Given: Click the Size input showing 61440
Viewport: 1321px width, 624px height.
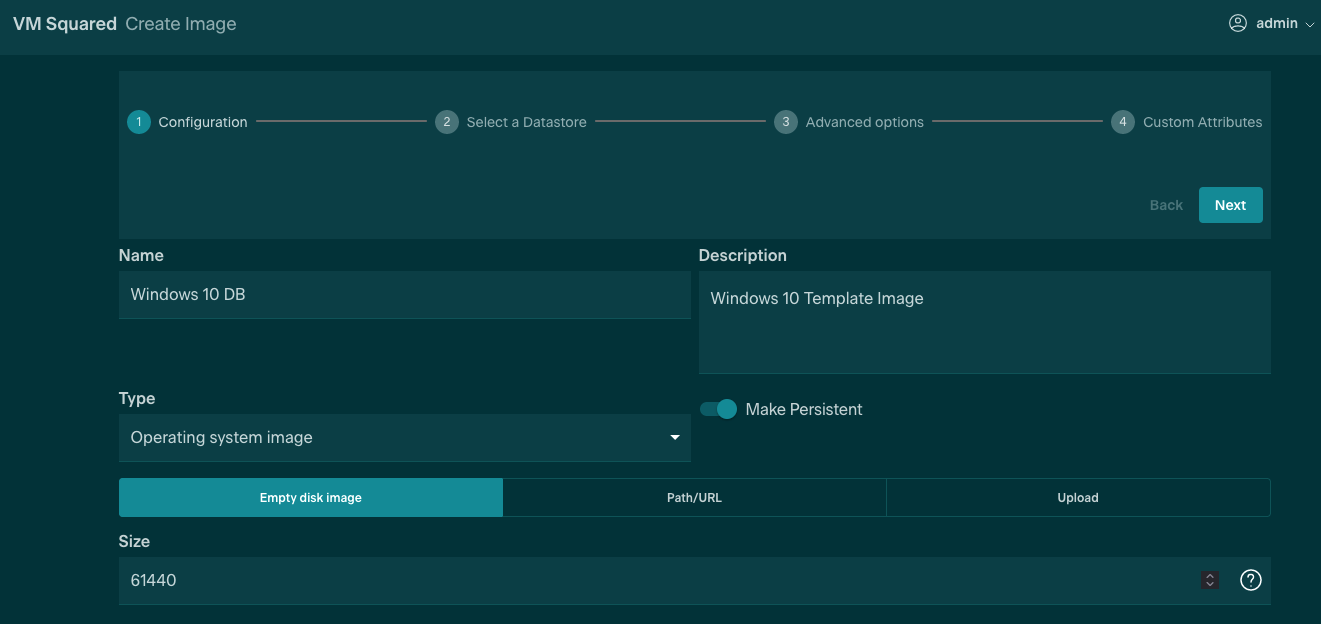Looking at the screenshot, I should point(650,580).
